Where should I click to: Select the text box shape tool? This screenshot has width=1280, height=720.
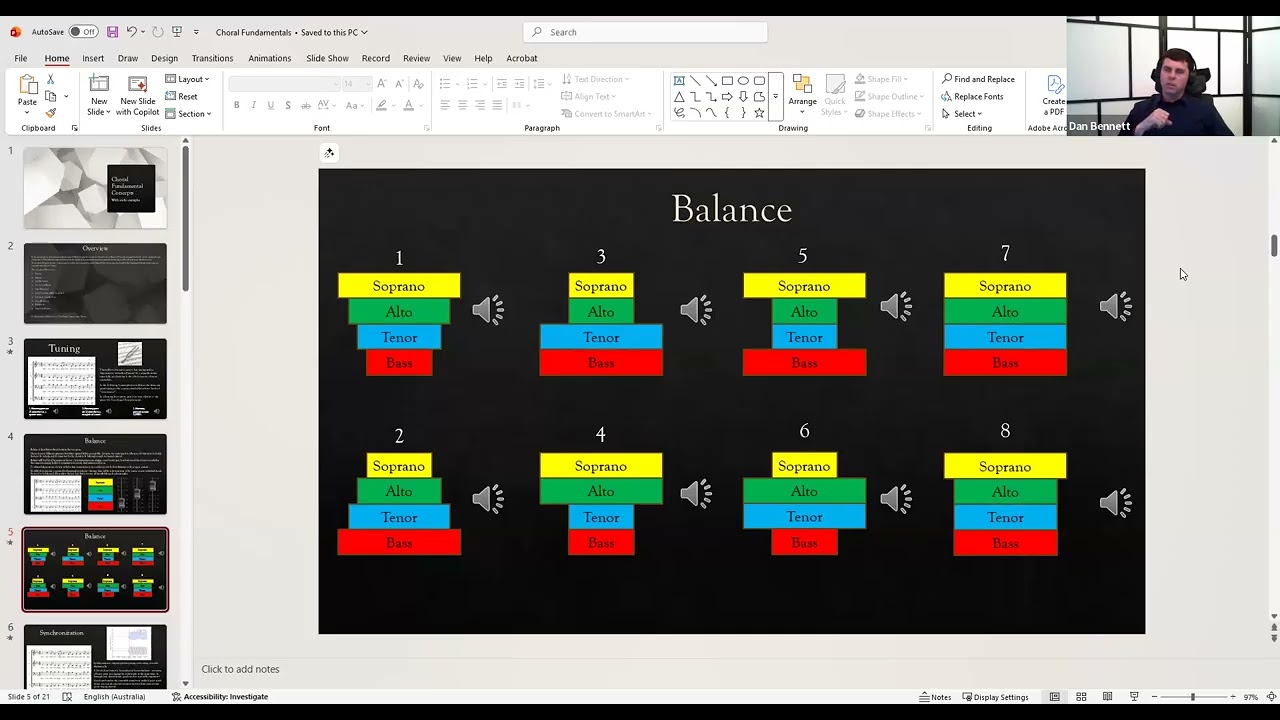click(679, 81)
